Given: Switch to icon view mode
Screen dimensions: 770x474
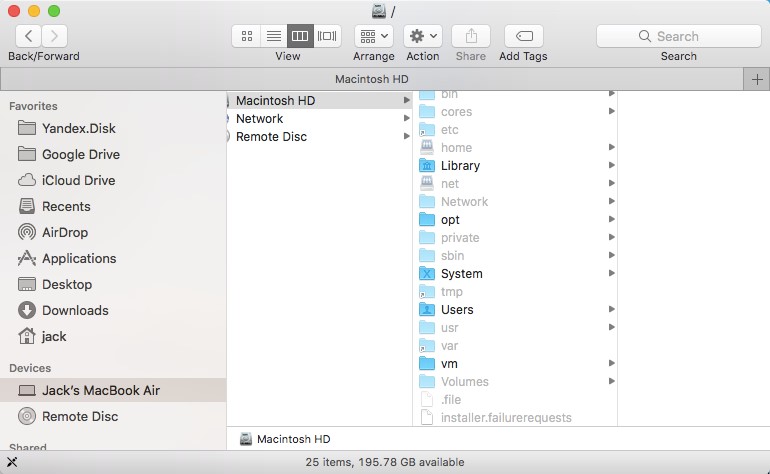Looking at the screenshot, I should tap(247, 36).
